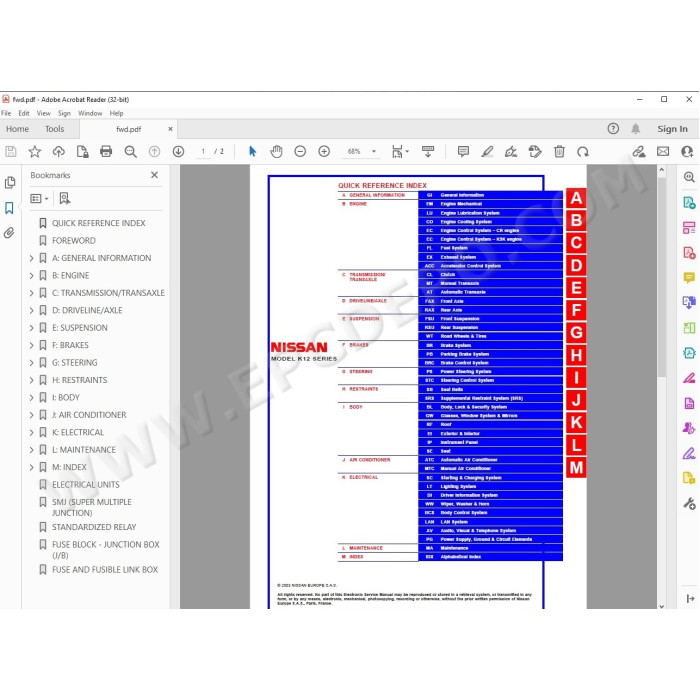Go to previous page arrow
This screenshot has width=700, height=700.
pyautogui.click(x=154, y=152)
